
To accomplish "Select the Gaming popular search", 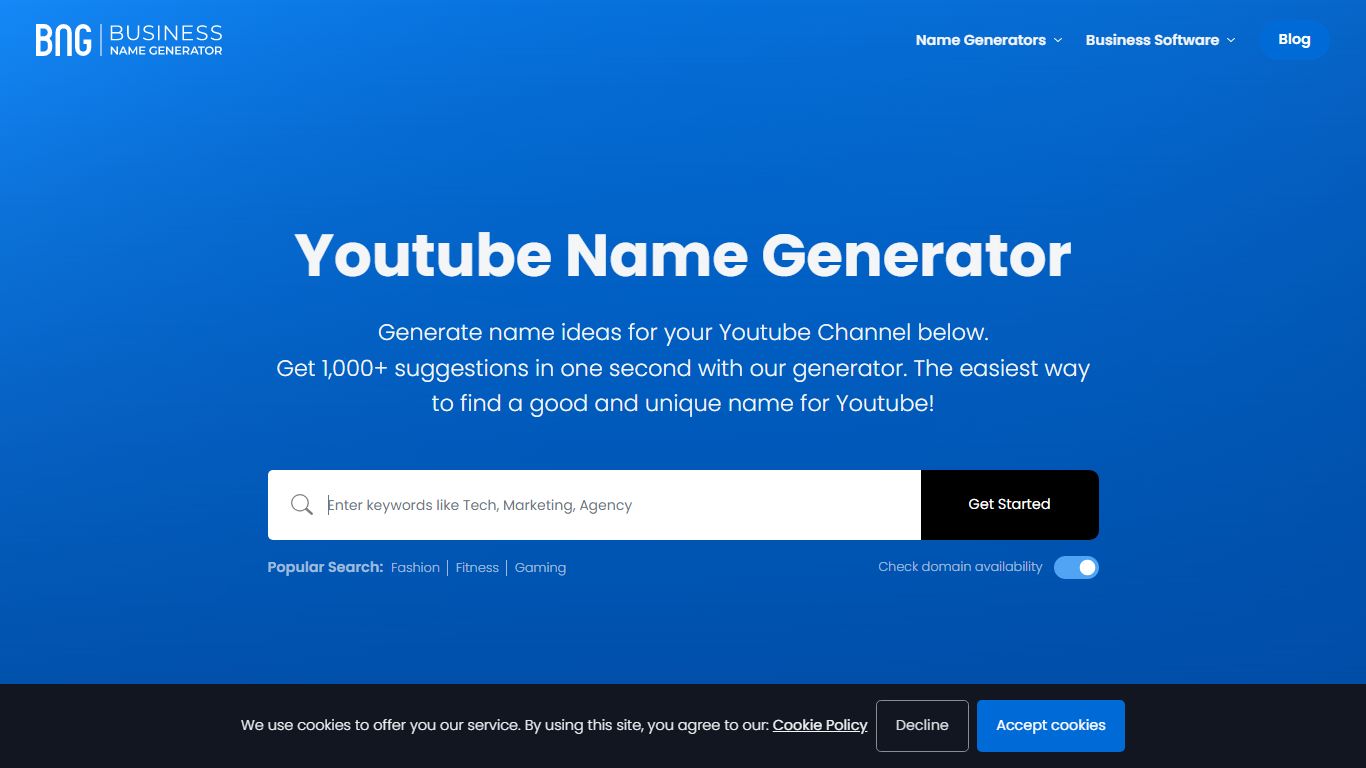I will [x=540, y=567].
